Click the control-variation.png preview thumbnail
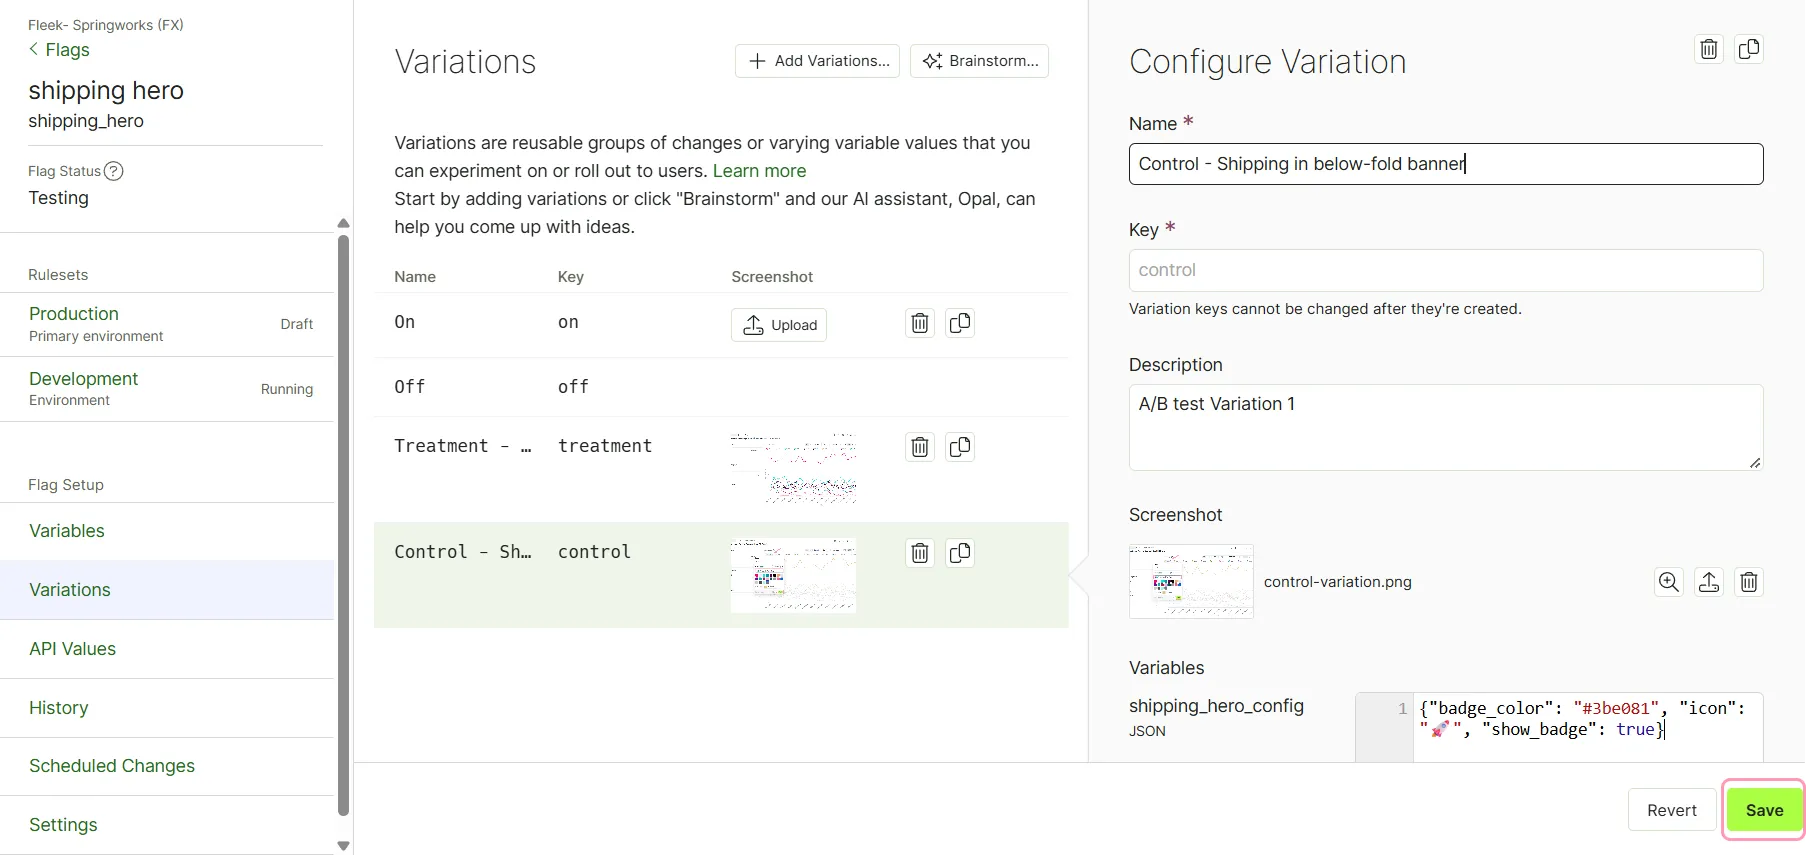This screenshot has height=855, width=1806. pyautogui.click(x=1191, y=581)
